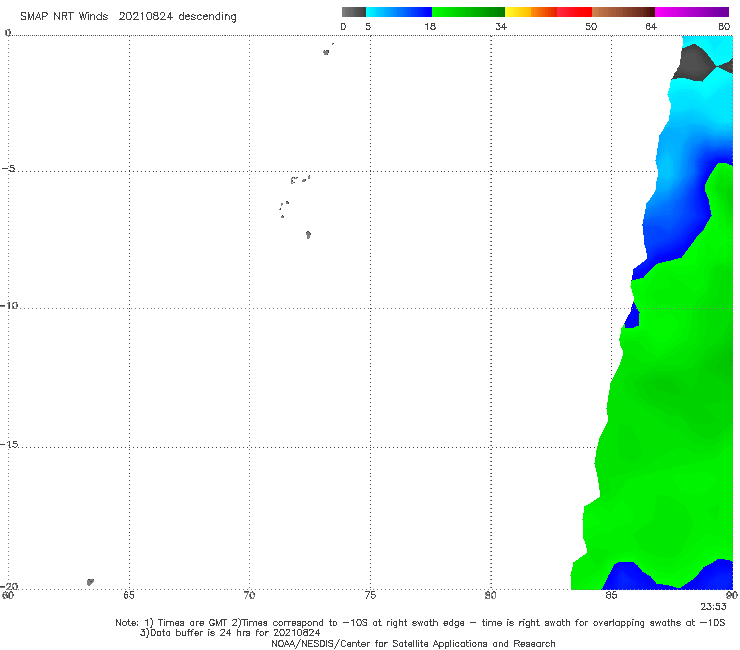The height and width of the screenshot is (650, 740).
Task: Click the latitude label "-10"
Action: (9, 305)
